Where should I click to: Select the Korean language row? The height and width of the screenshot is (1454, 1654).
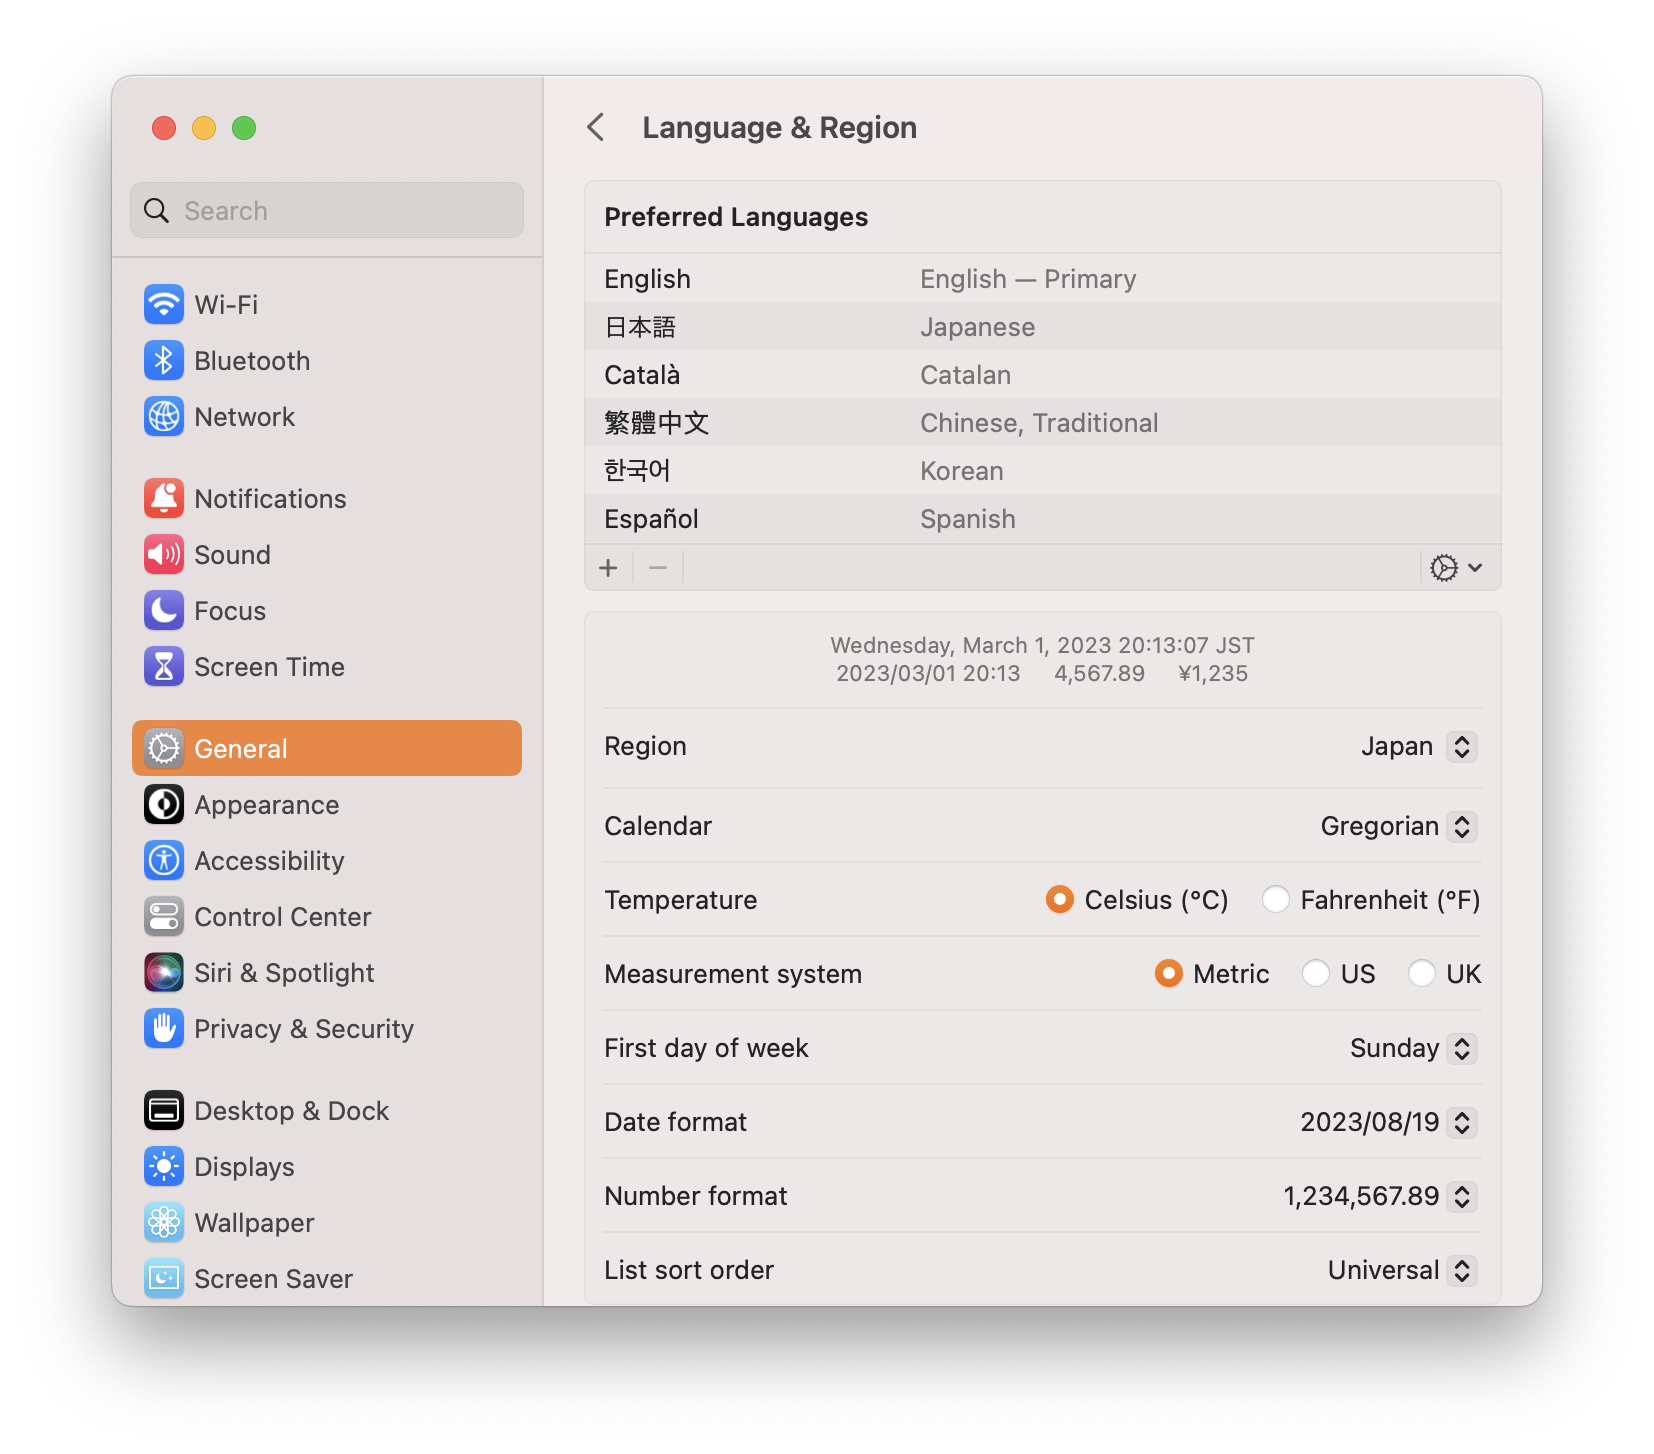point(1042,471)
